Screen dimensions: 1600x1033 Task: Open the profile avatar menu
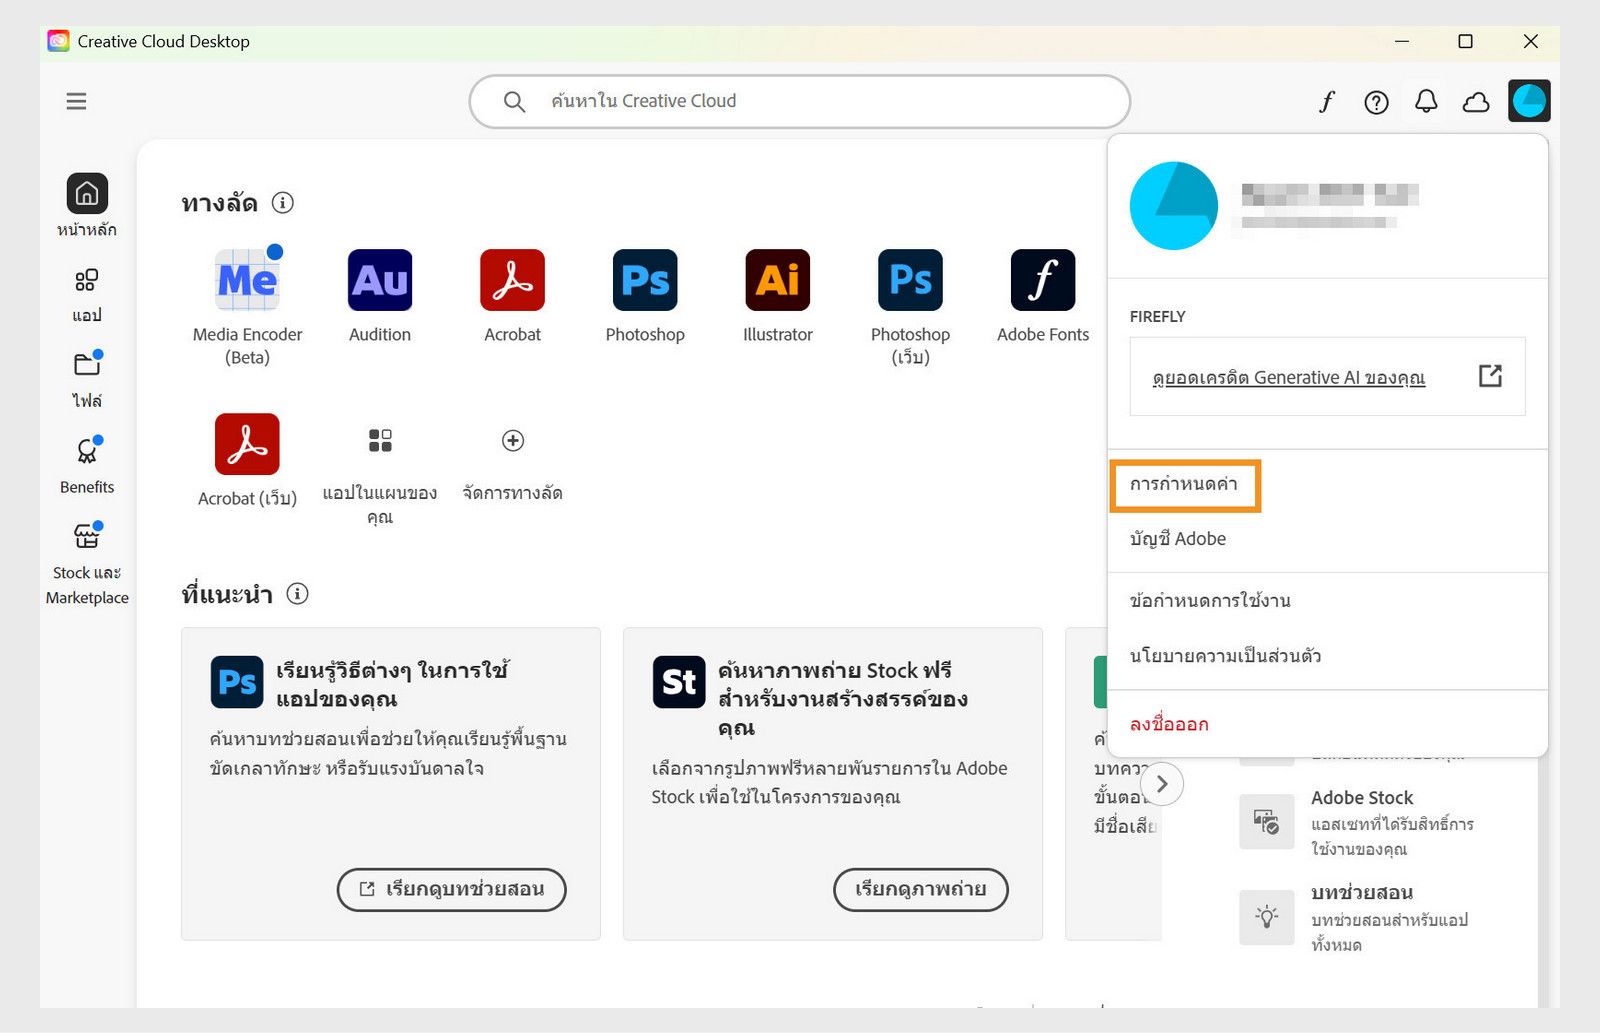click(1529, 101)
